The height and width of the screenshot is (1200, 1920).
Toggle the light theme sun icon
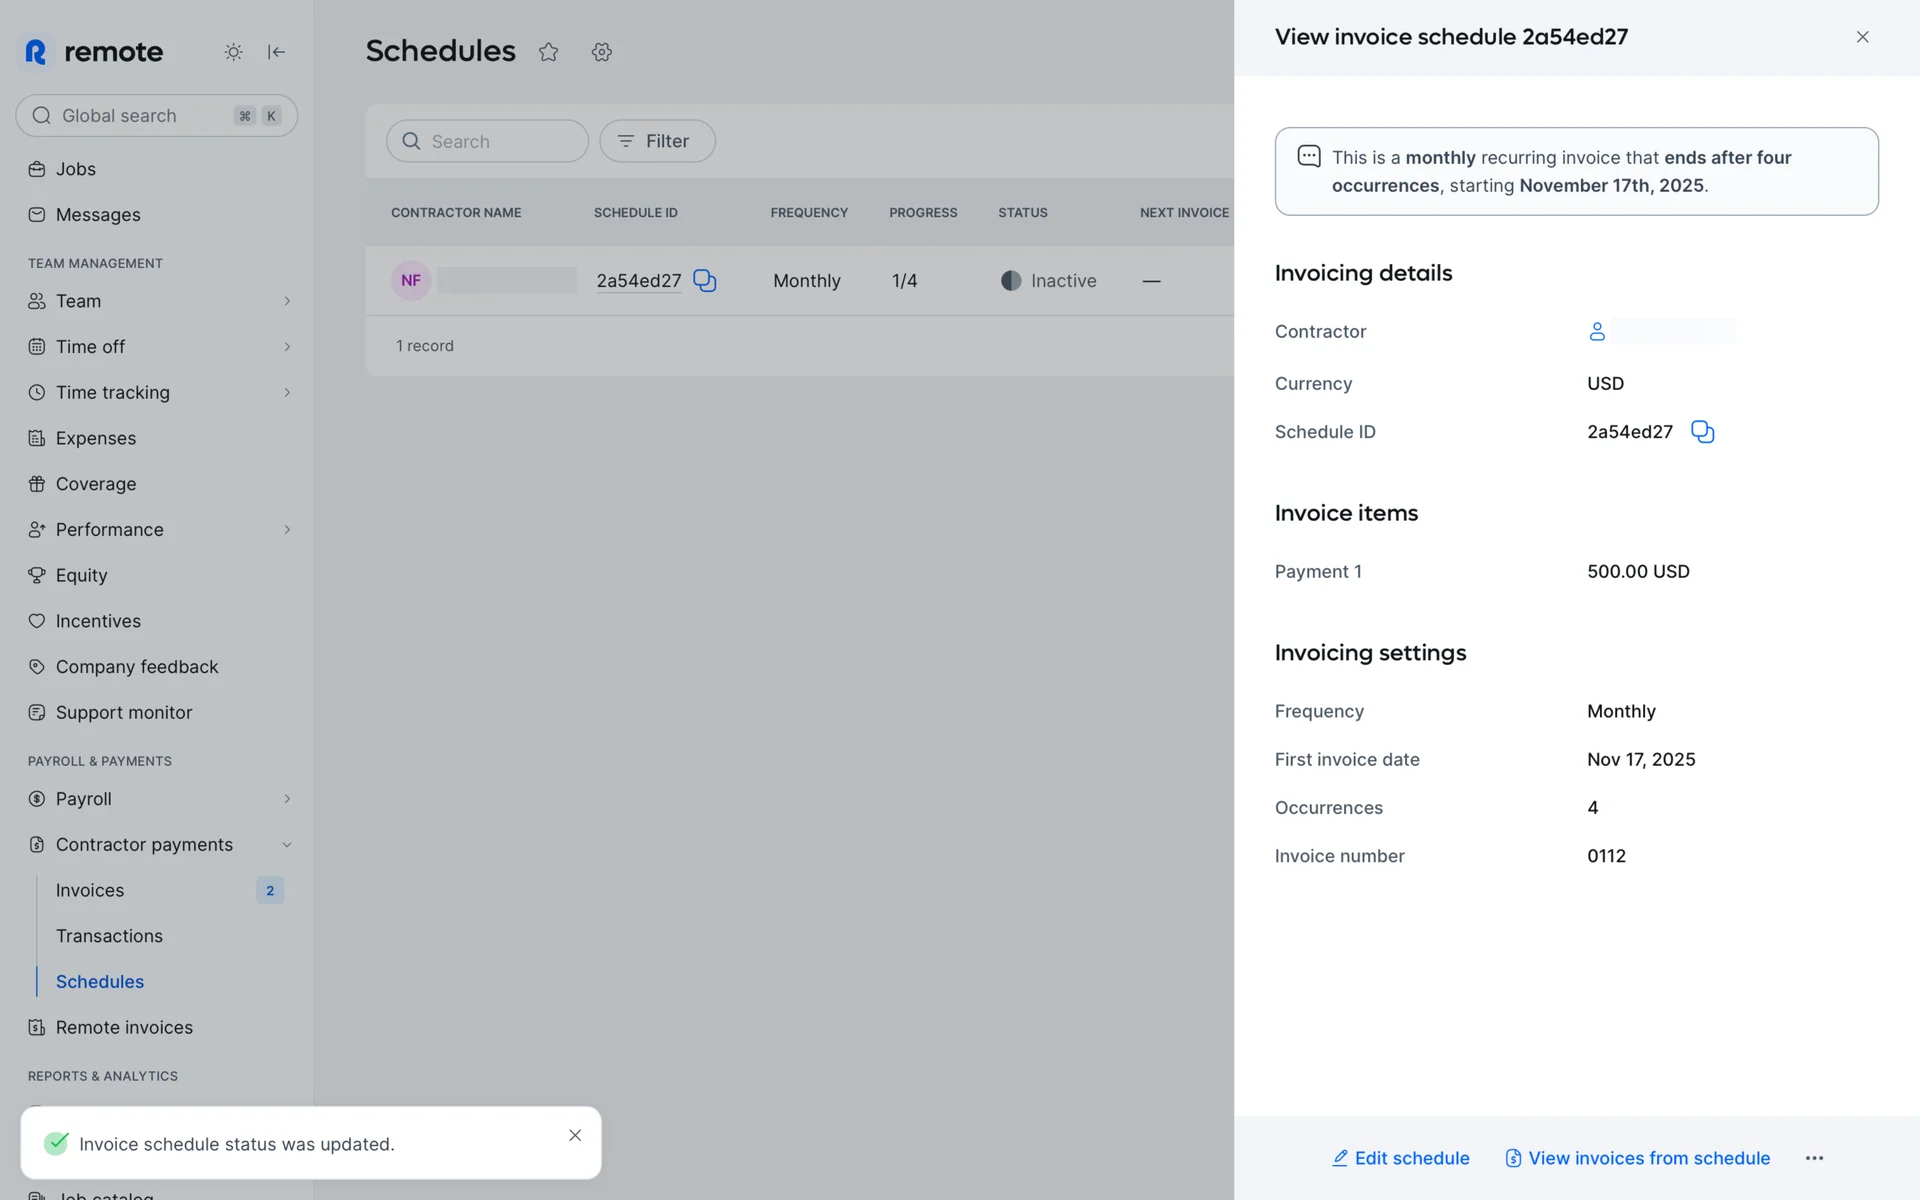[x=233, y=52]
